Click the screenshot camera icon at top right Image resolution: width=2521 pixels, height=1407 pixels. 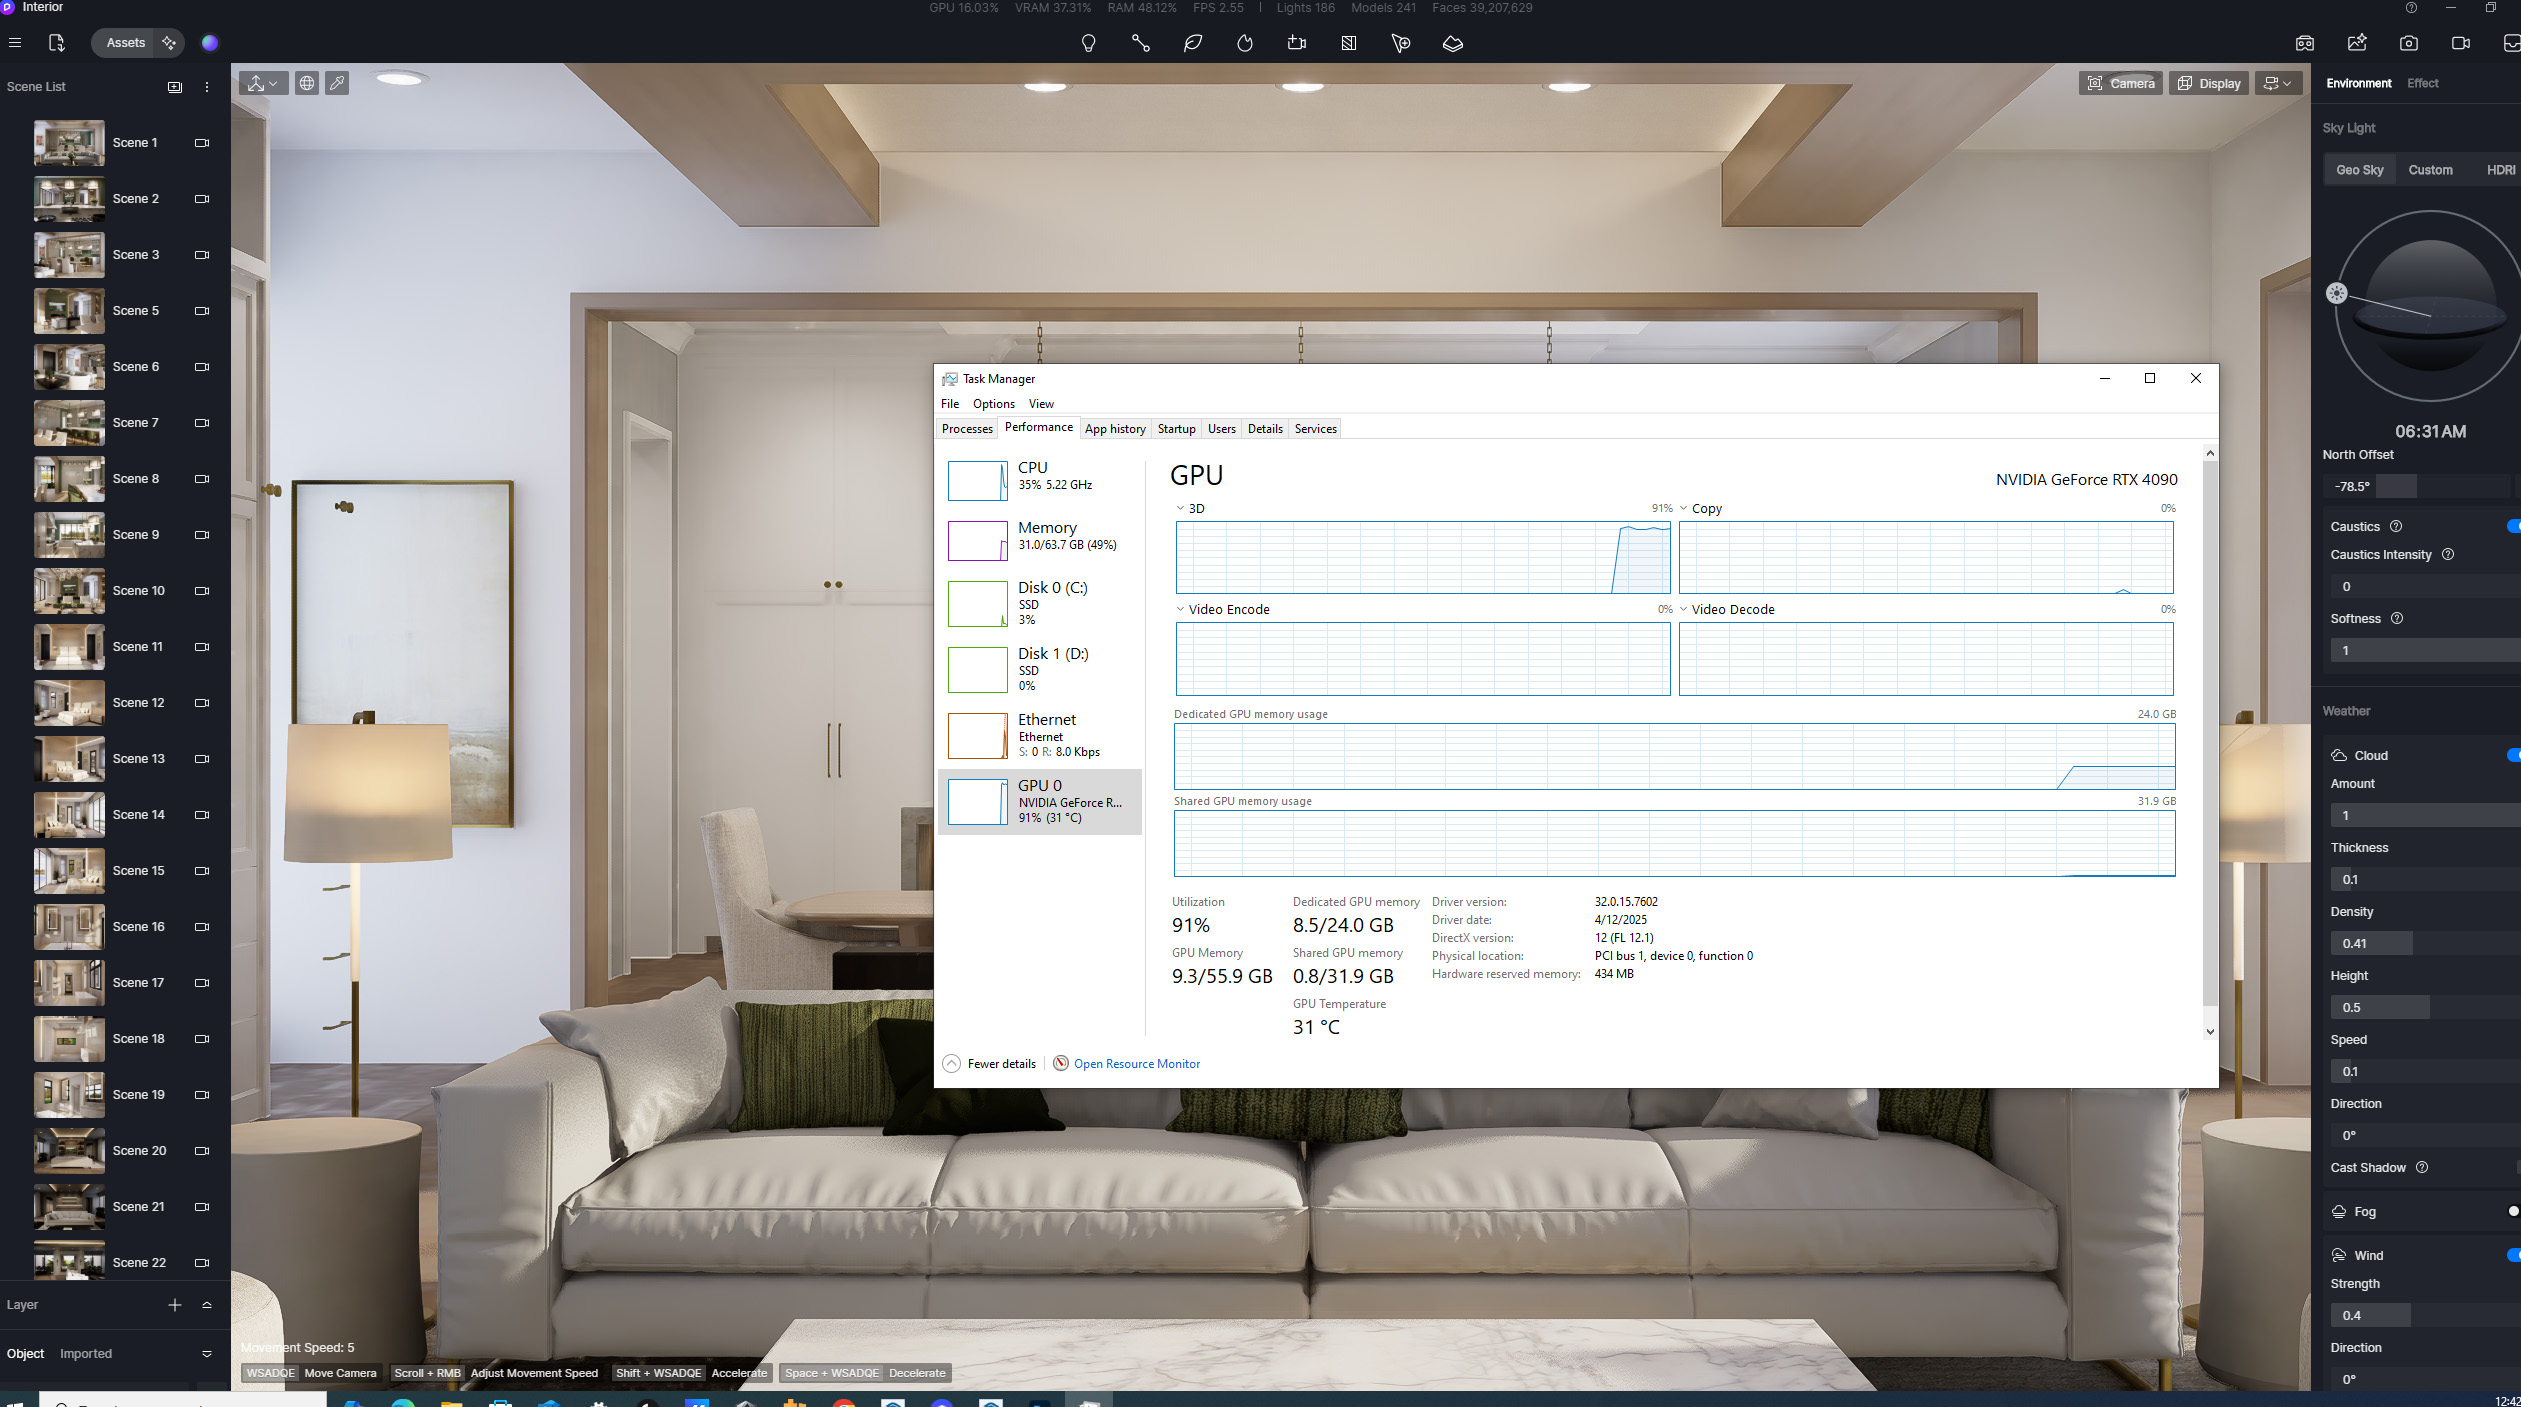click(x=2408, y=43)
